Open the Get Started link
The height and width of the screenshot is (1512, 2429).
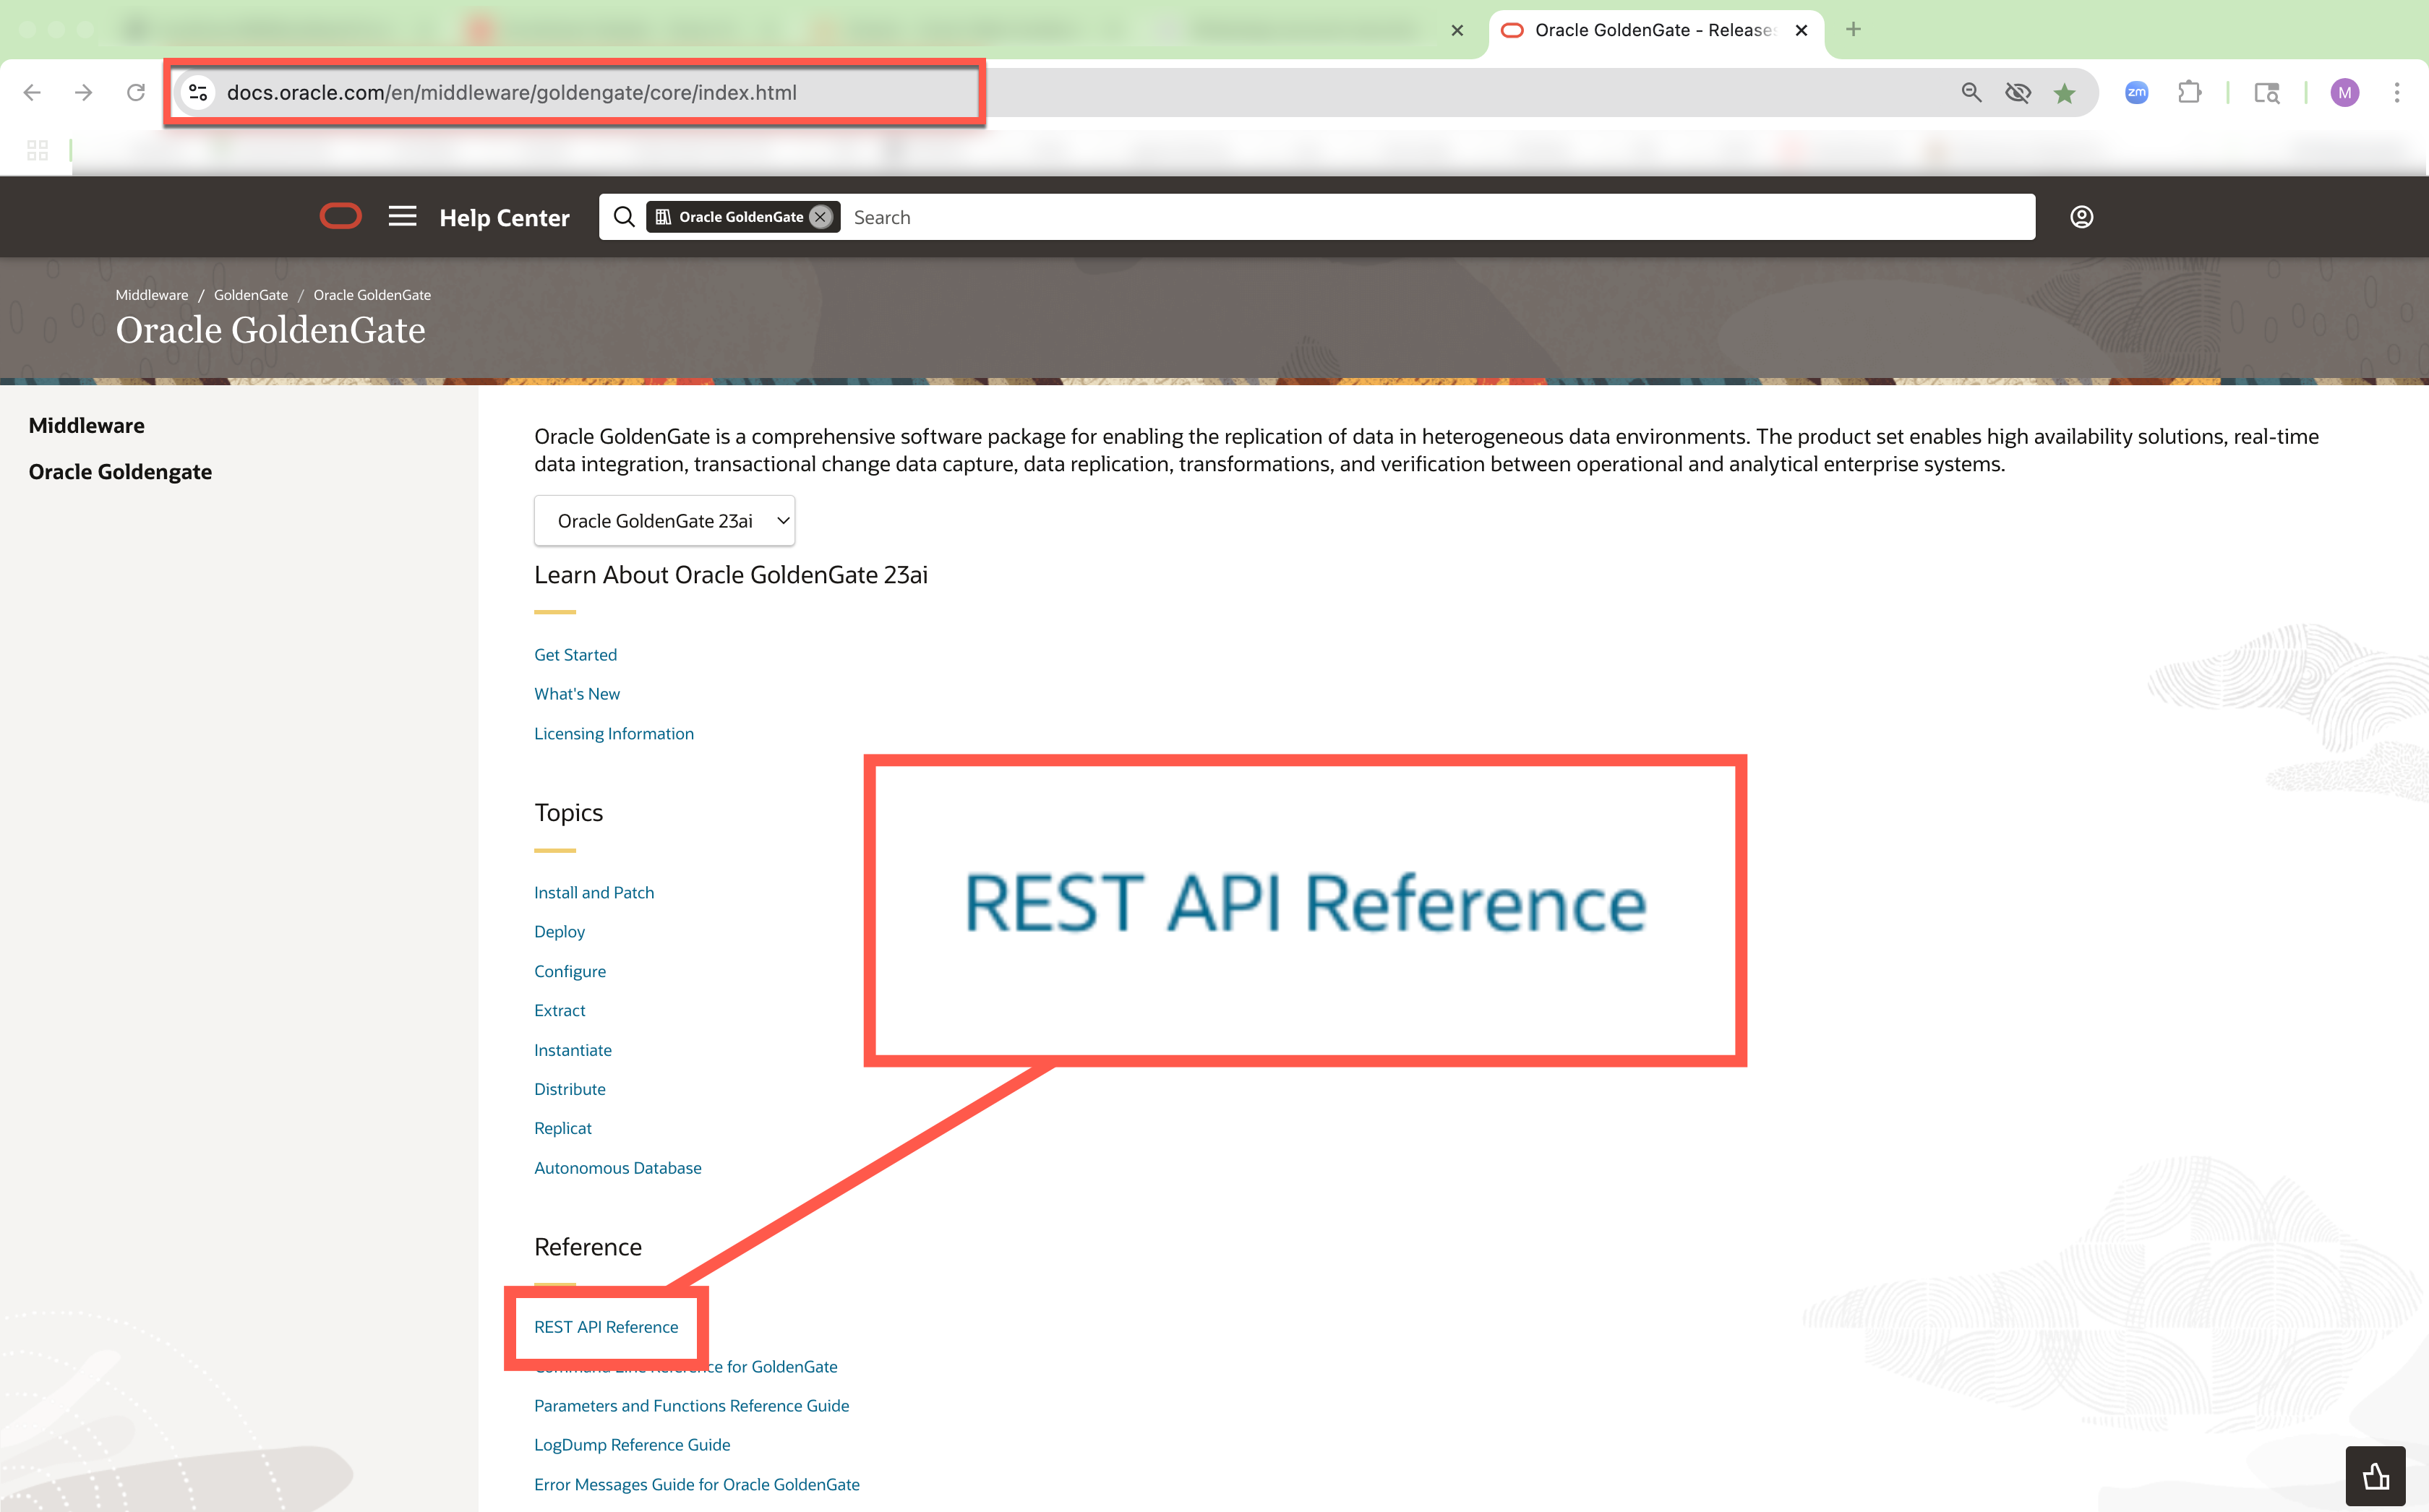coord(575,655)
